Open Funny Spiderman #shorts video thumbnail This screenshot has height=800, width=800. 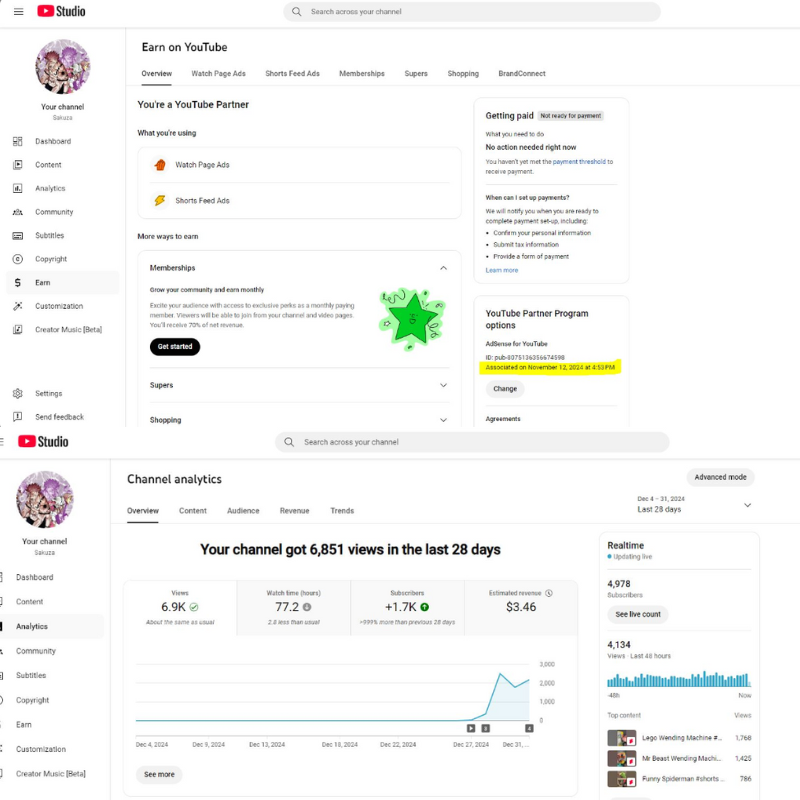pos(621,779)
